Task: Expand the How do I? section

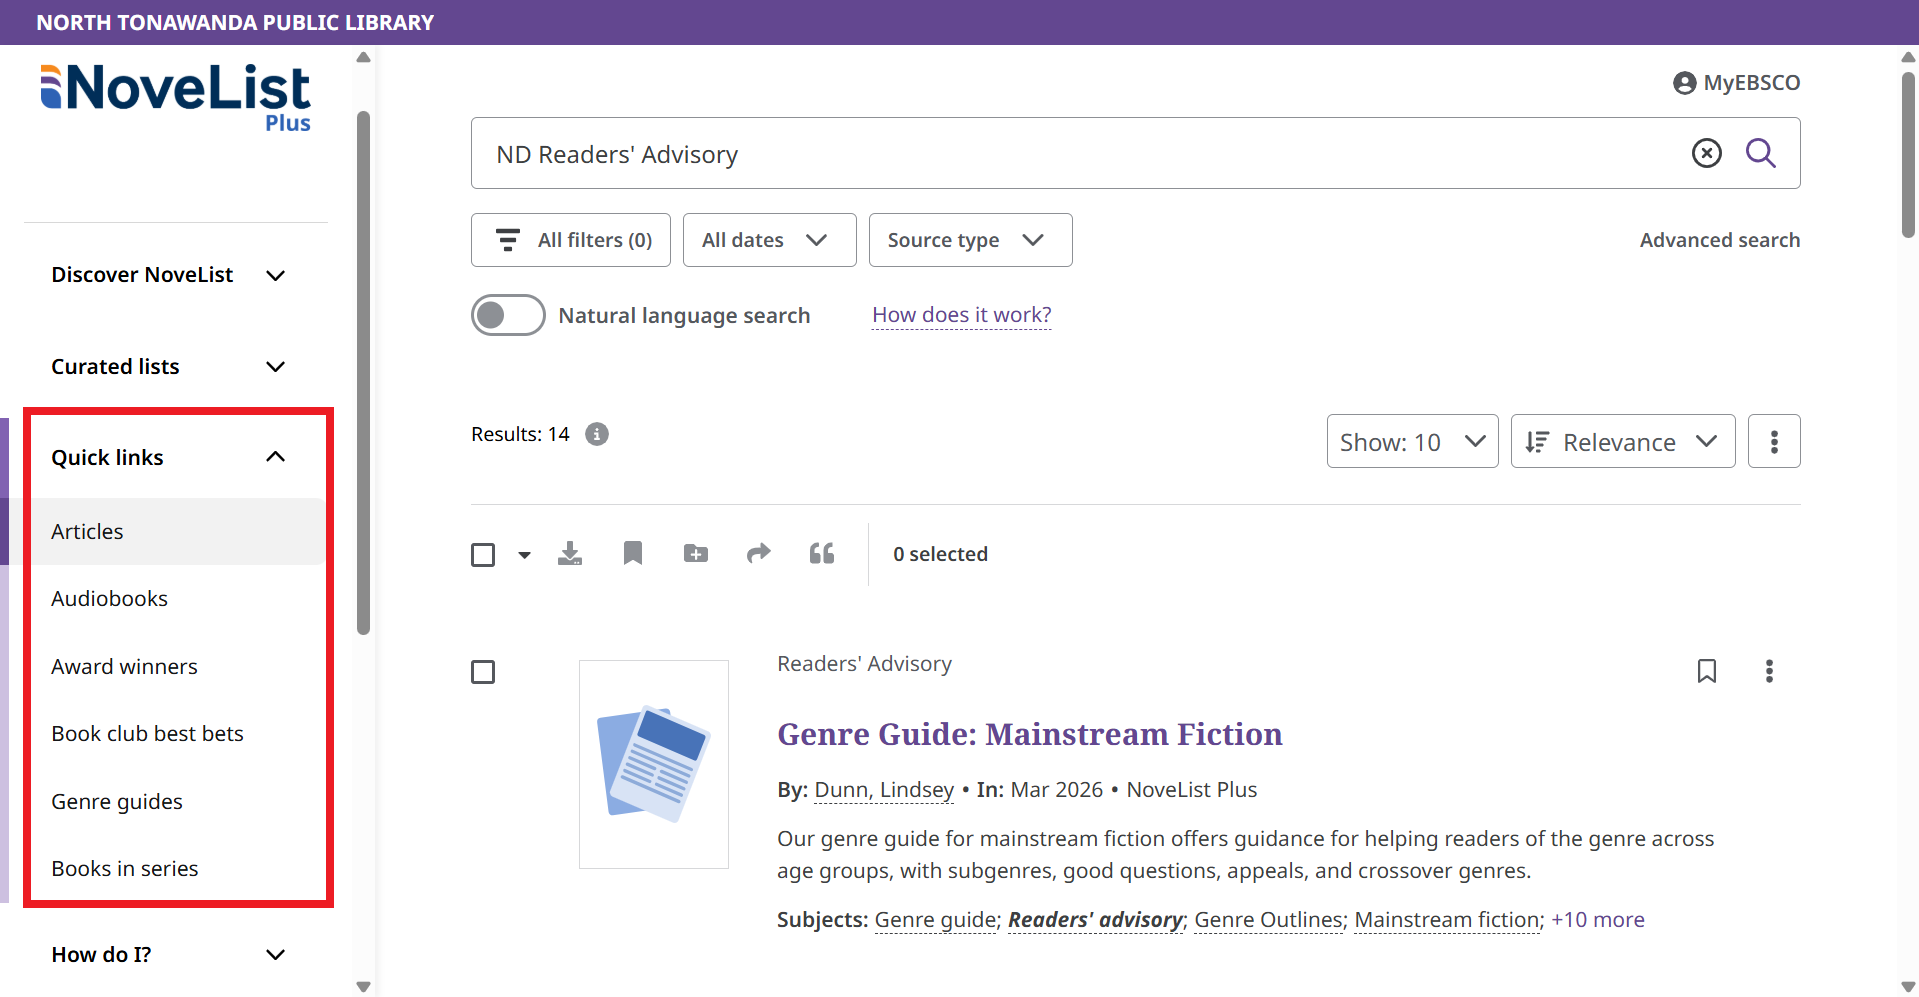Action: tap(169, 955)
